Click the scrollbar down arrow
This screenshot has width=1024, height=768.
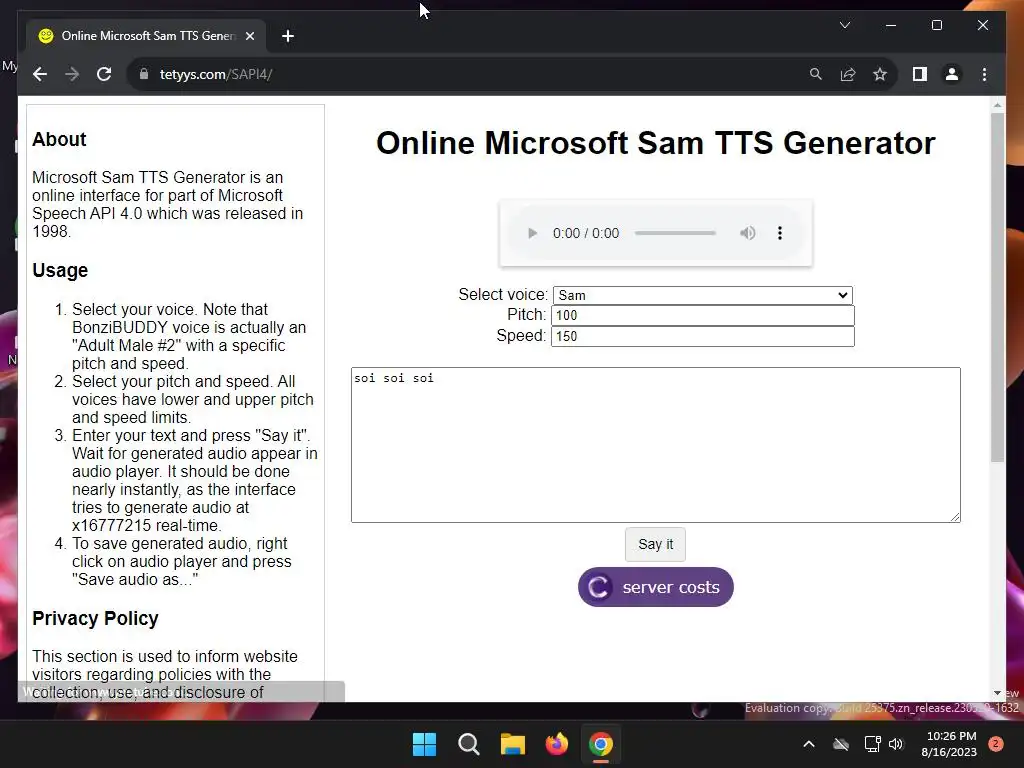click(x=997, y=694)
